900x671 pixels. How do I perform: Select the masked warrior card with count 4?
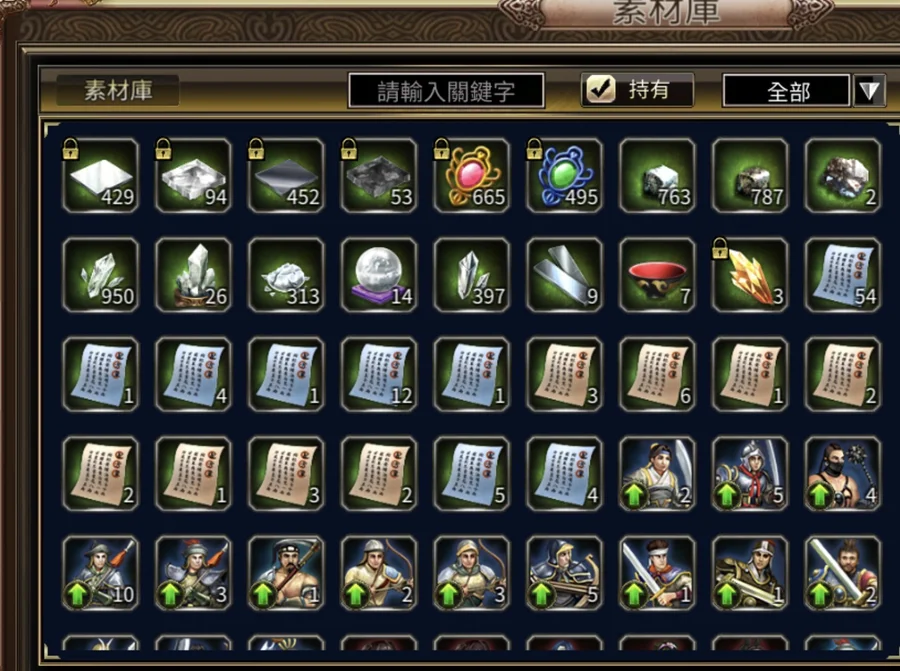coord(843,474)
